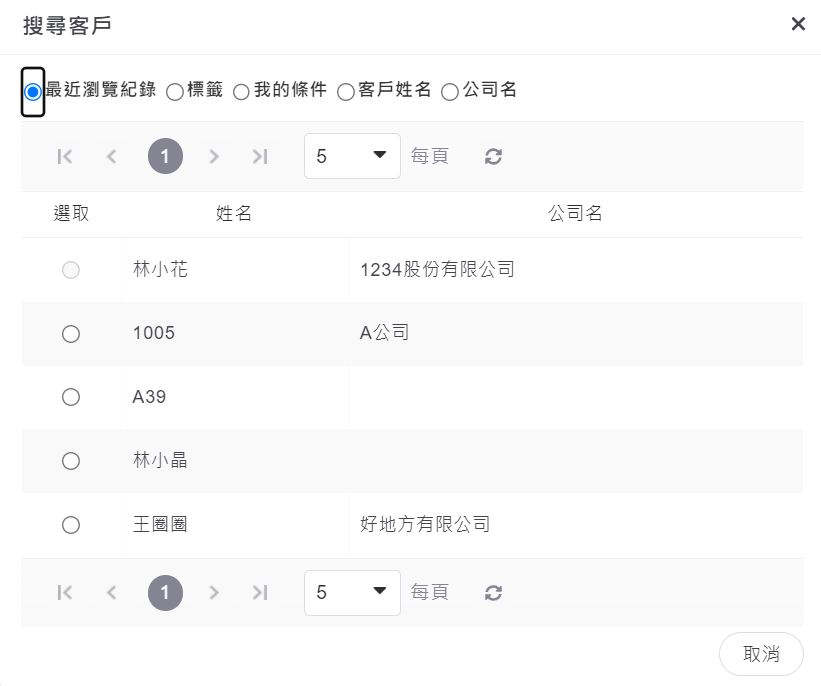Viewport: 821px width, 686px height.
Task: Select the 標籤 search radio option
Action: 175,92
